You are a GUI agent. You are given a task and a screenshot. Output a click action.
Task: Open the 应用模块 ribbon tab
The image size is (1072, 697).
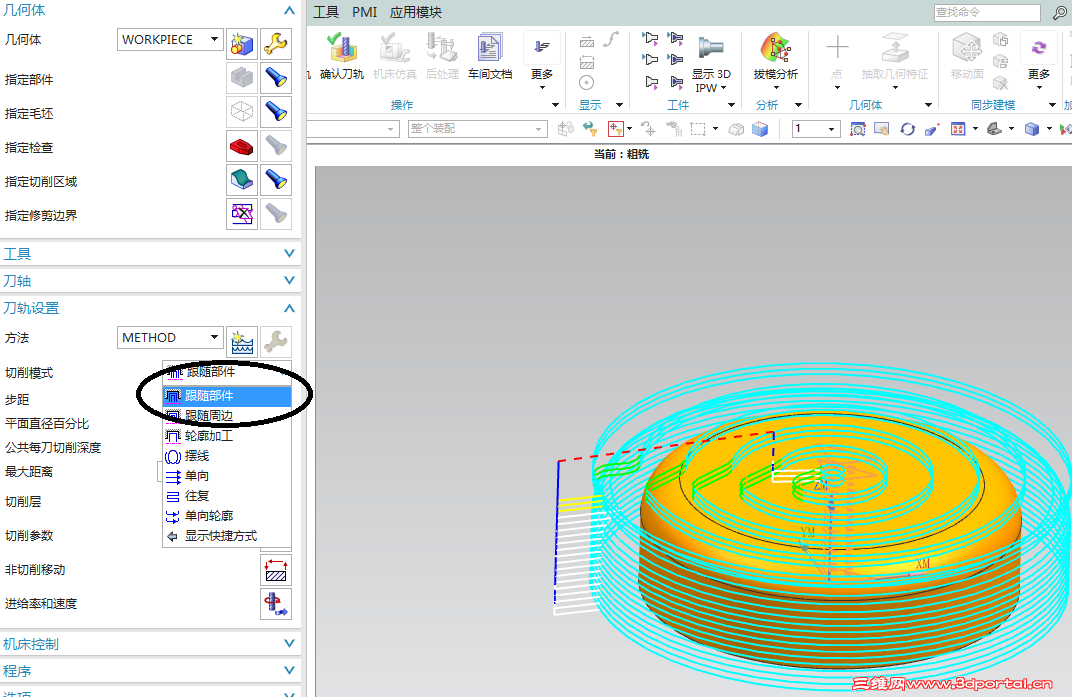click(416, 12)
